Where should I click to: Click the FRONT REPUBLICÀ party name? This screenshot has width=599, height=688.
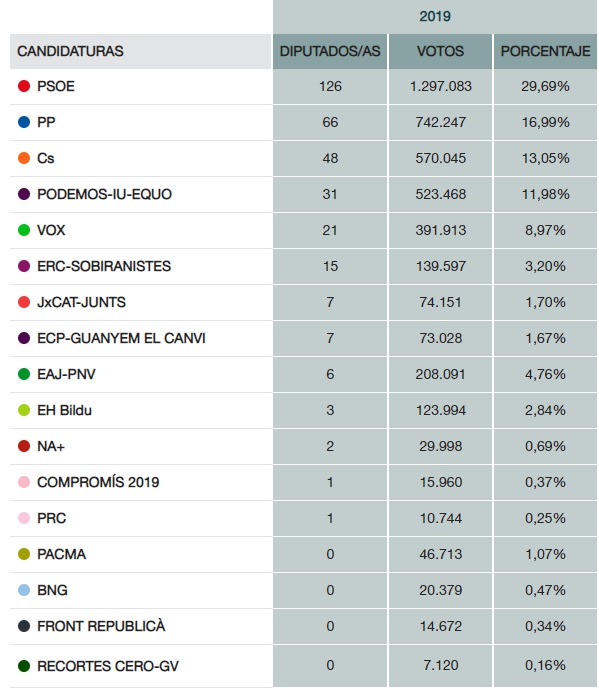click(101, 626)
